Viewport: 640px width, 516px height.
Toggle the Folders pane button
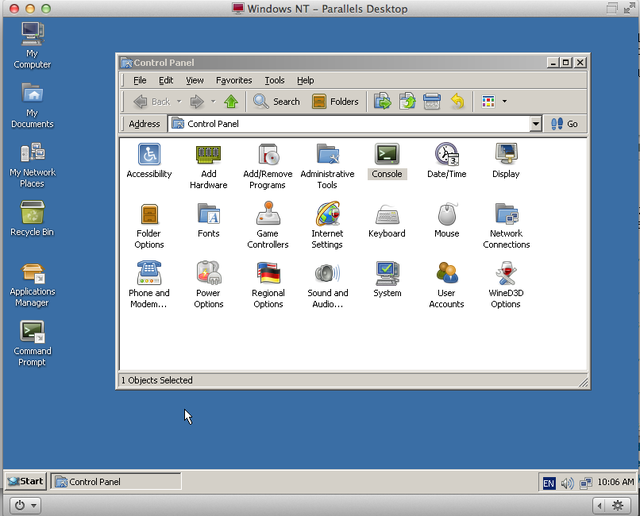click(335, 102)
